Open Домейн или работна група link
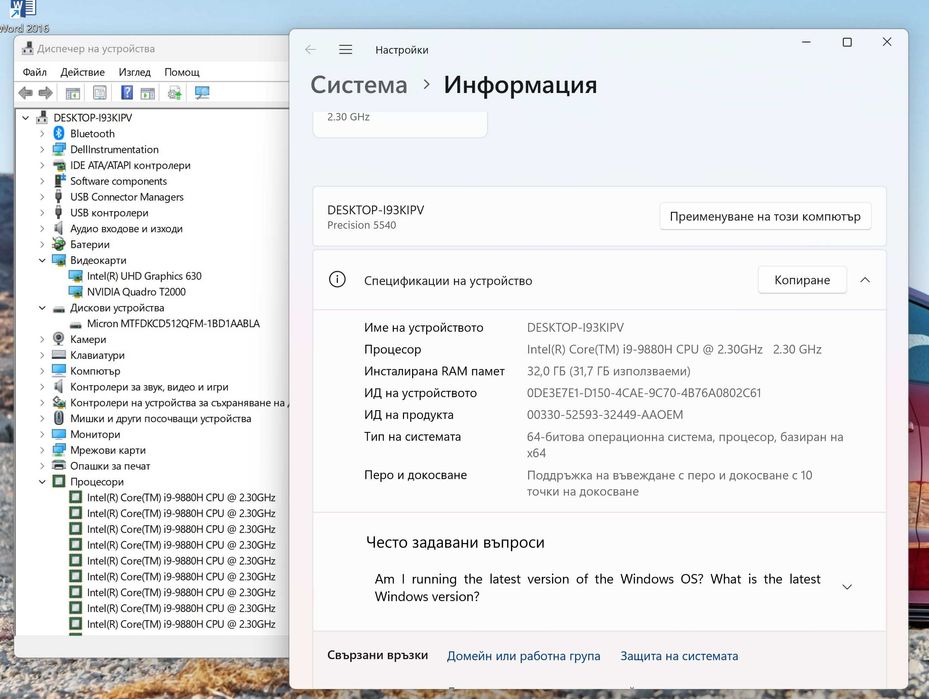The height and width of the screenshot is (699, 929). pyautogui.click(x=523, y=656)
